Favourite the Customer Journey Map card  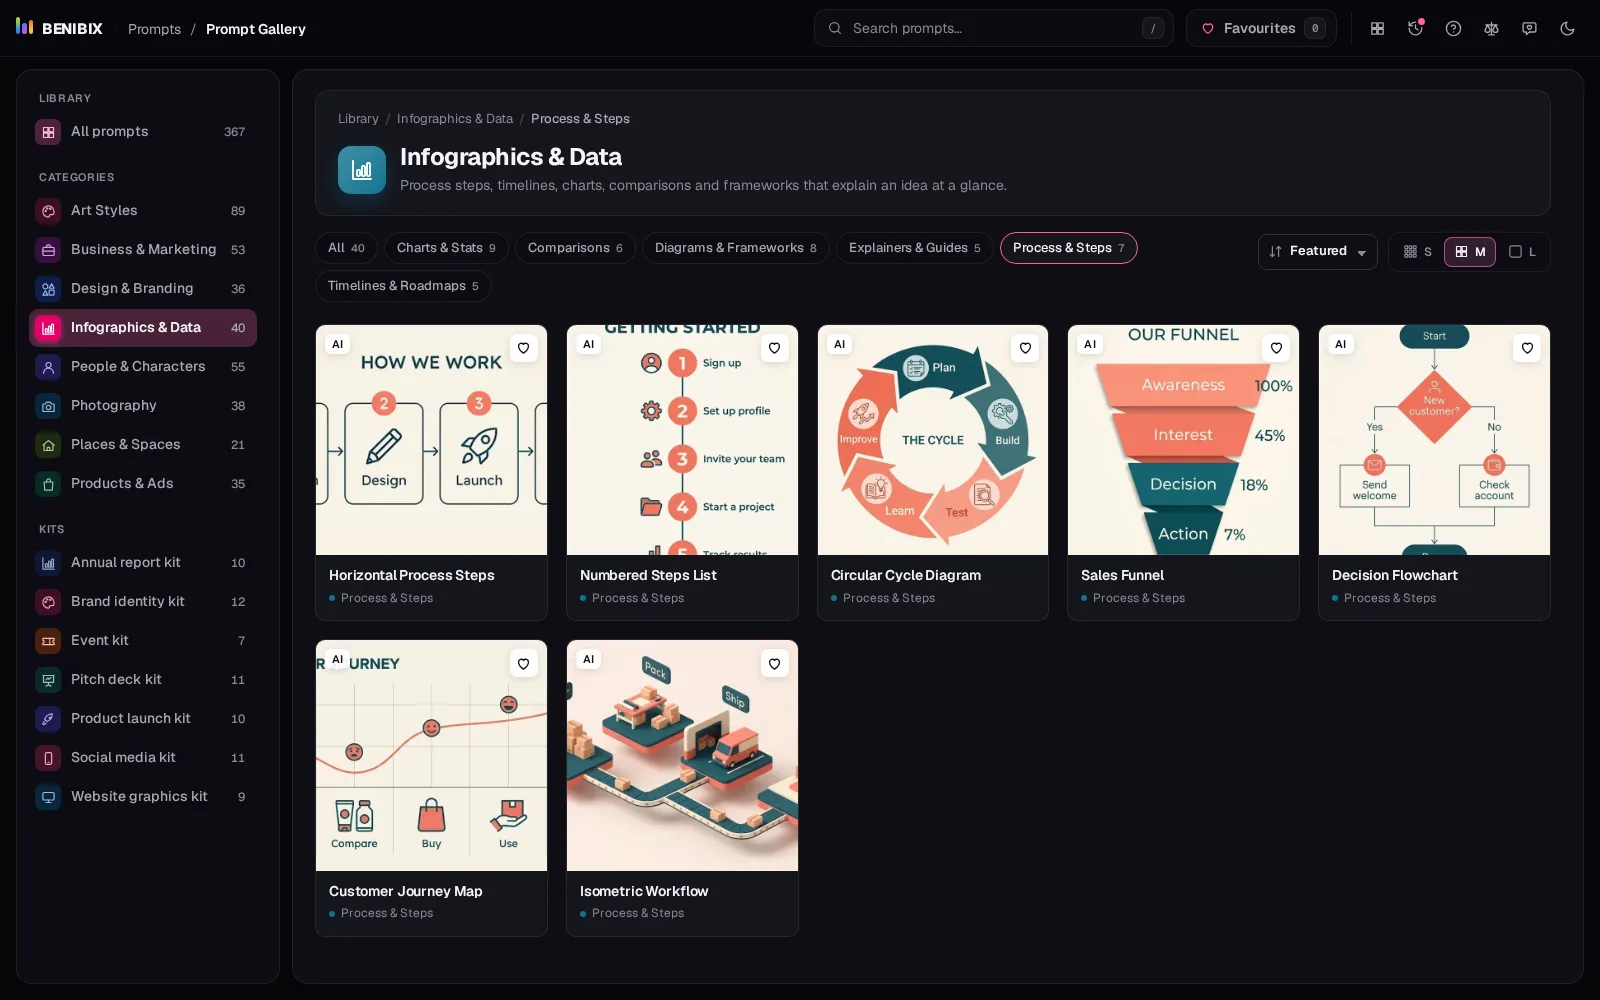[523, 664]
